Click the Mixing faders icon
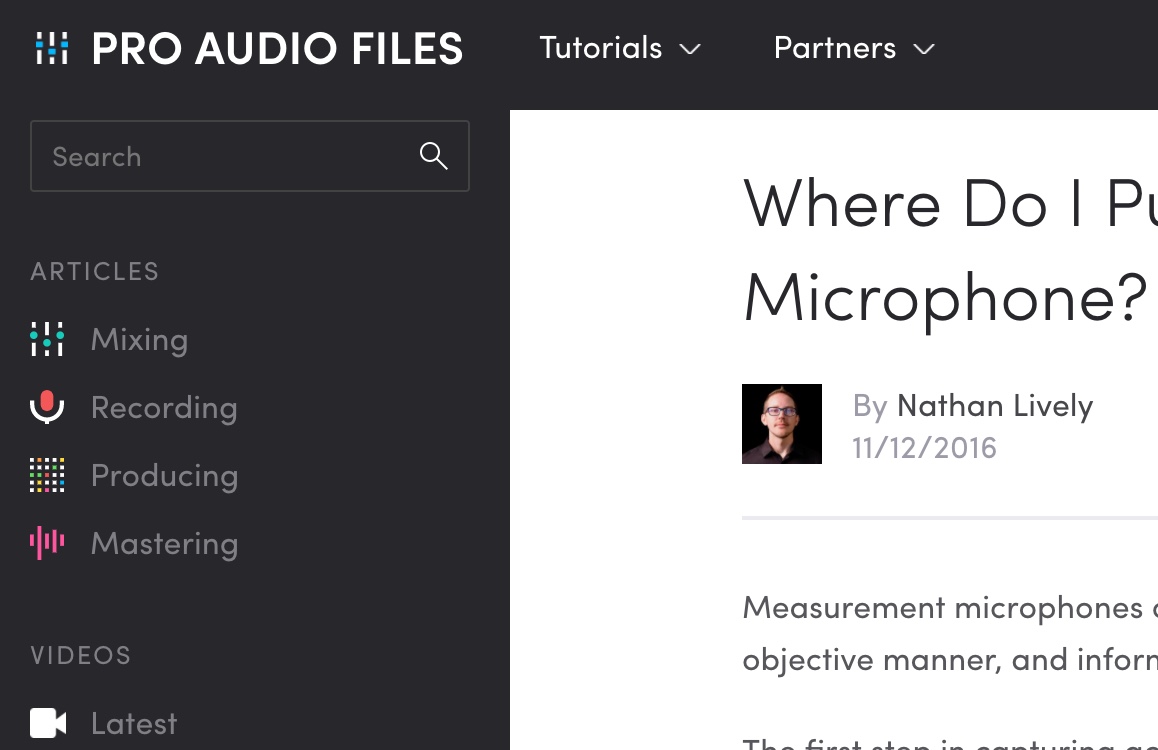The width and height of the screenshot is (1158, 750). (x=47, y=339)
